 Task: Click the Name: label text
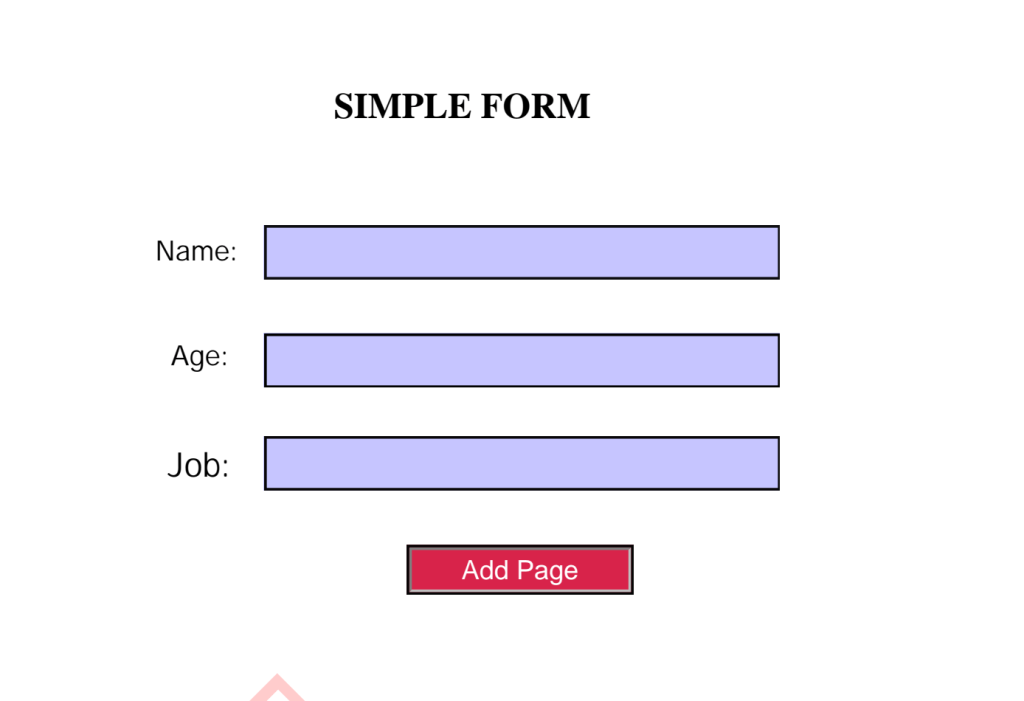(x=196, y=251)
